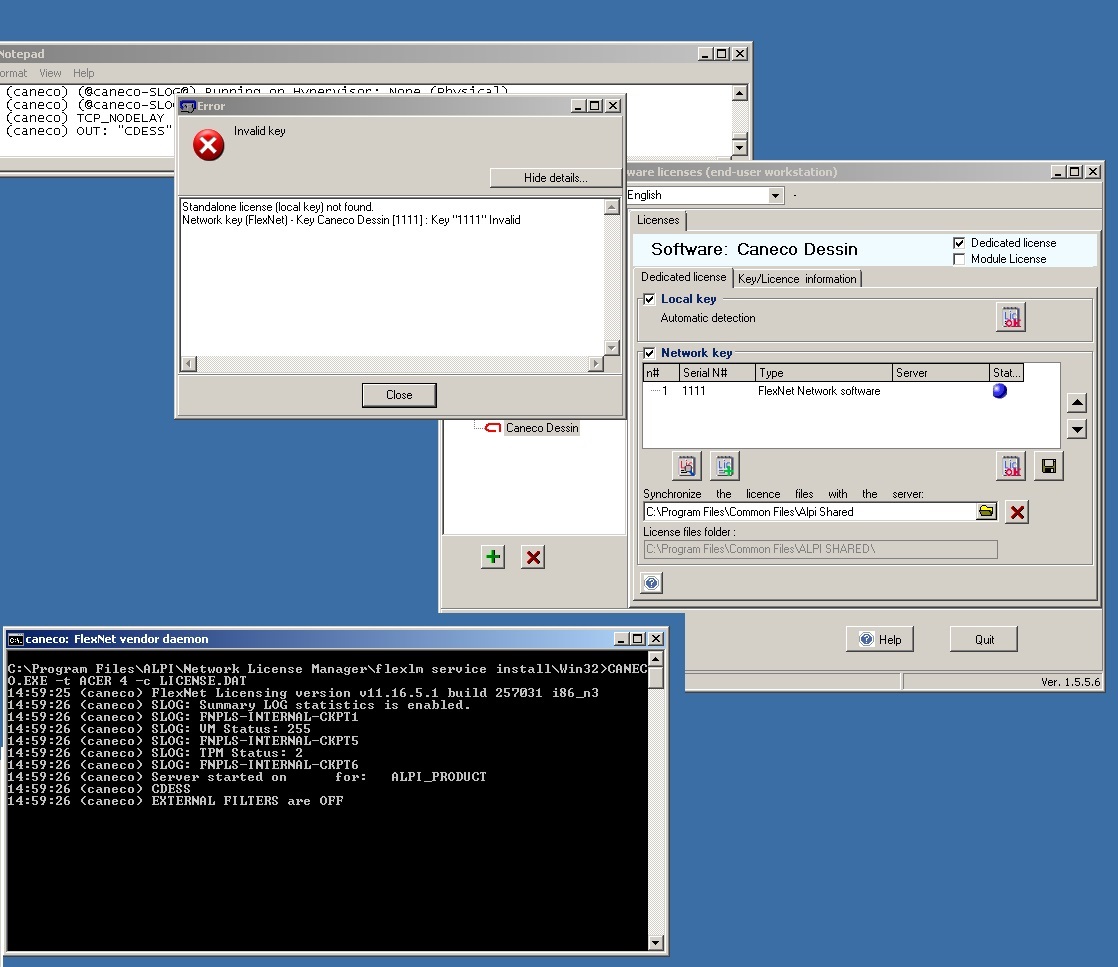
Task: Click the "FlexNet Network software" type cell
Action: (x=819, y=391)
